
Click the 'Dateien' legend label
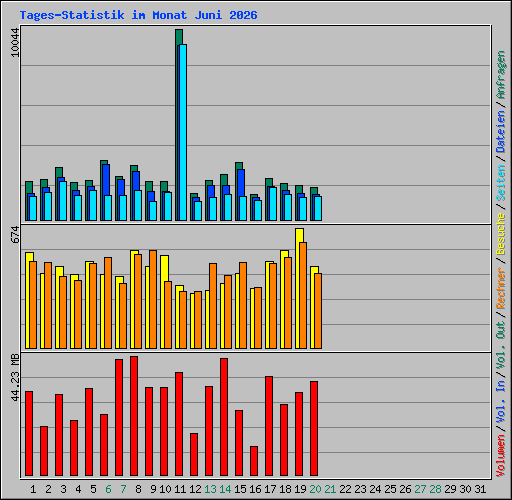pos(501,132)
